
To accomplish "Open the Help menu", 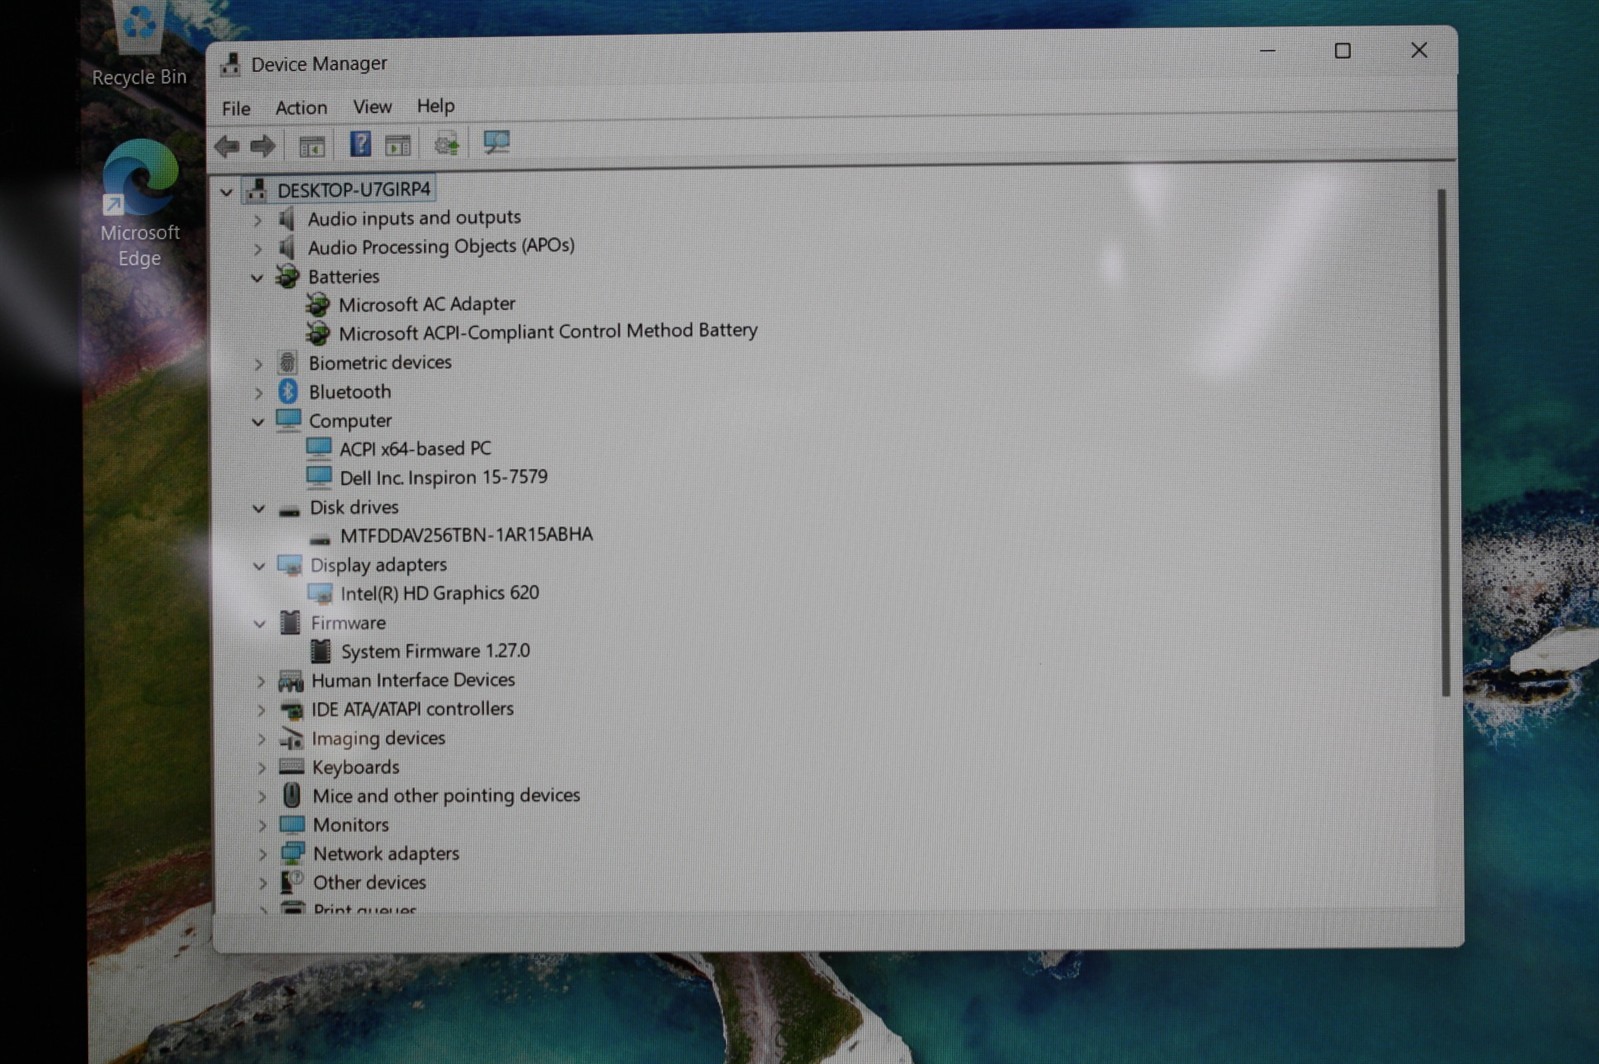I will pos(435,105).
